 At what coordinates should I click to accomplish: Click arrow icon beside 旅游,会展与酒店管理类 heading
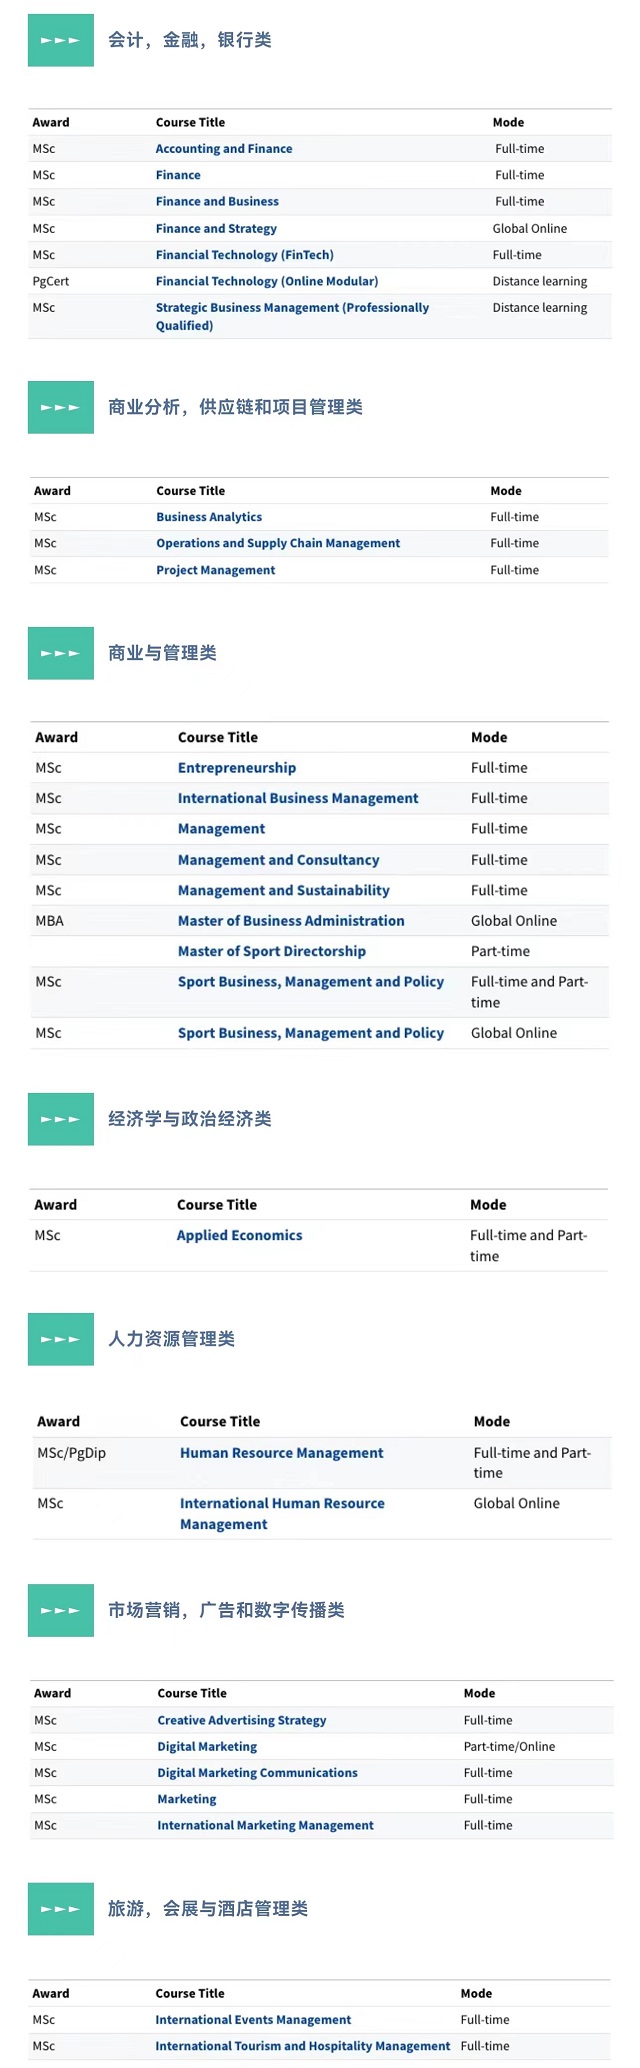coord(61,1909)
